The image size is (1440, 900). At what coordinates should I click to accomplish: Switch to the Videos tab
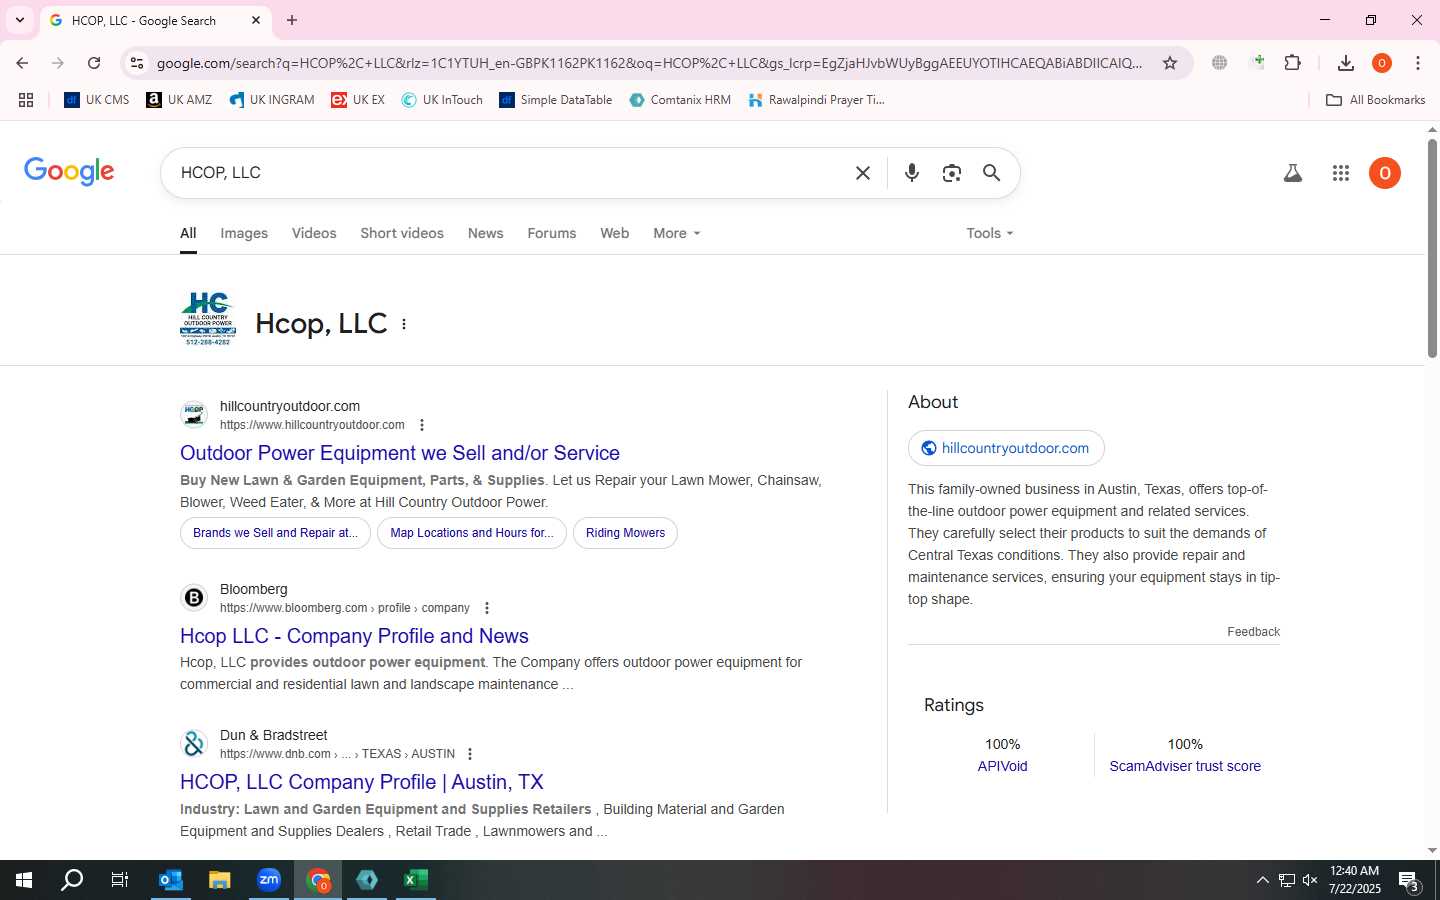314,233
